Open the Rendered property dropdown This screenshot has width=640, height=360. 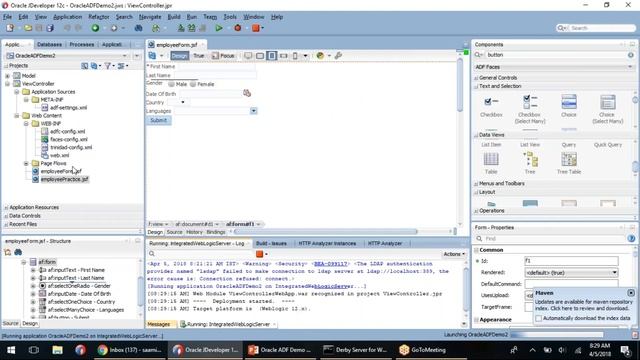[x=614, y=272]
